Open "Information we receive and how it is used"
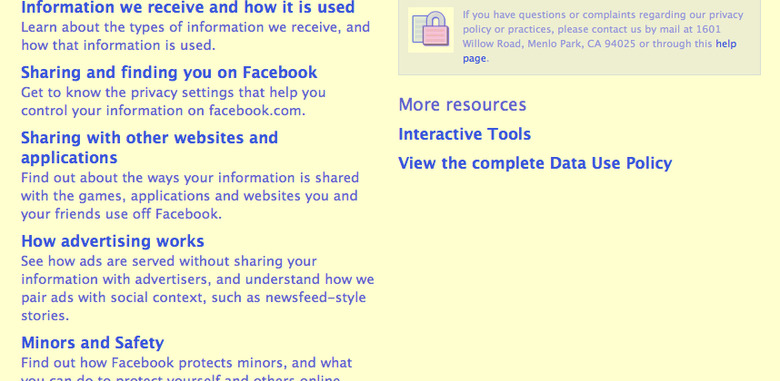 (x=188, y=7)
